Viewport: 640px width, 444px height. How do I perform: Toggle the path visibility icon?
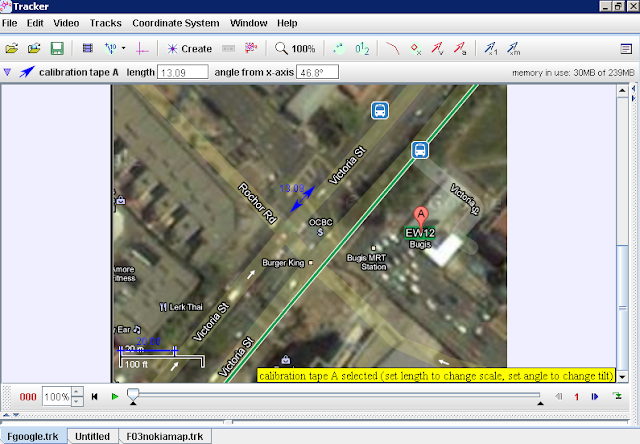click(393, 49)
